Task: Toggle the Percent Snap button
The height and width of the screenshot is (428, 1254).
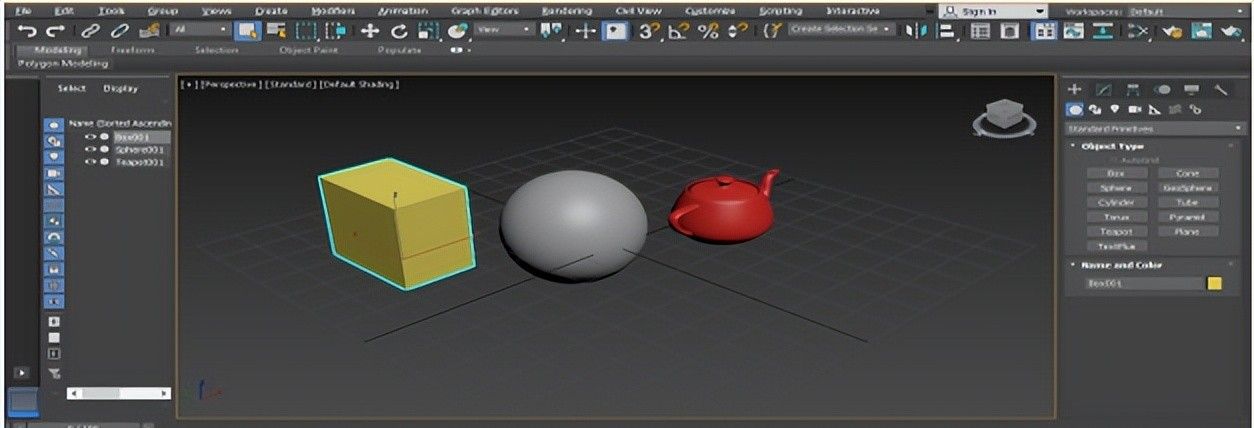Action: coord(709,32)
